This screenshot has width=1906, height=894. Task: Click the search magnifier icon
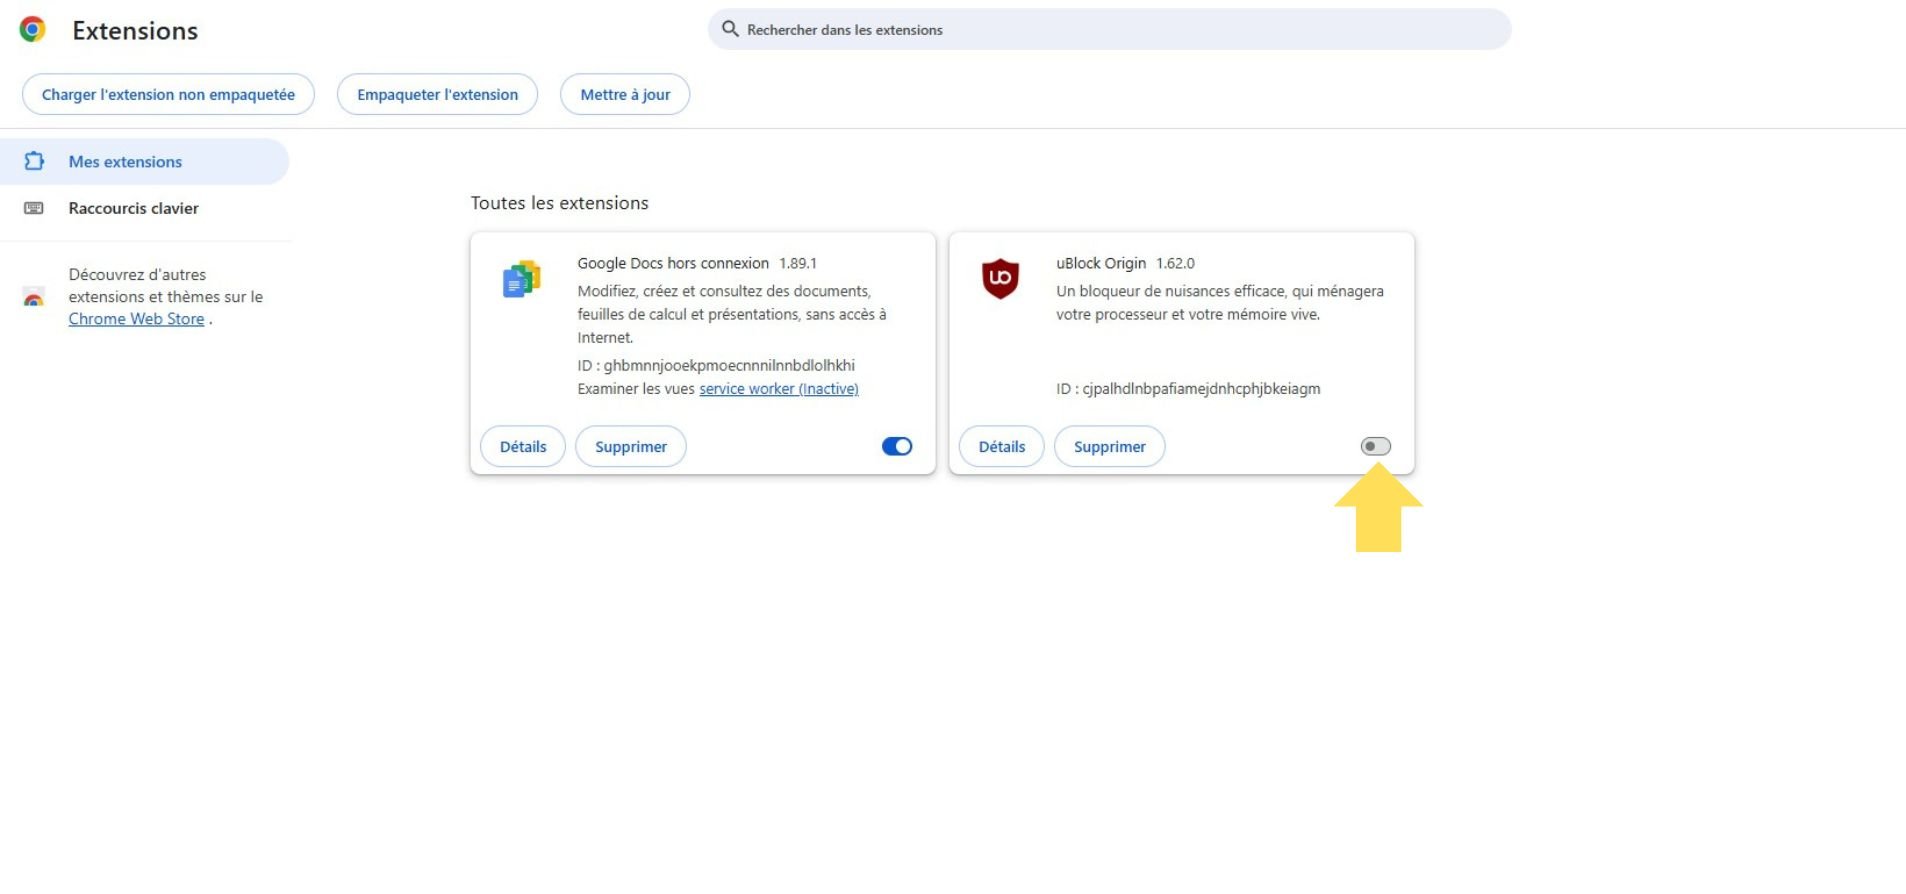click(730, 29)
